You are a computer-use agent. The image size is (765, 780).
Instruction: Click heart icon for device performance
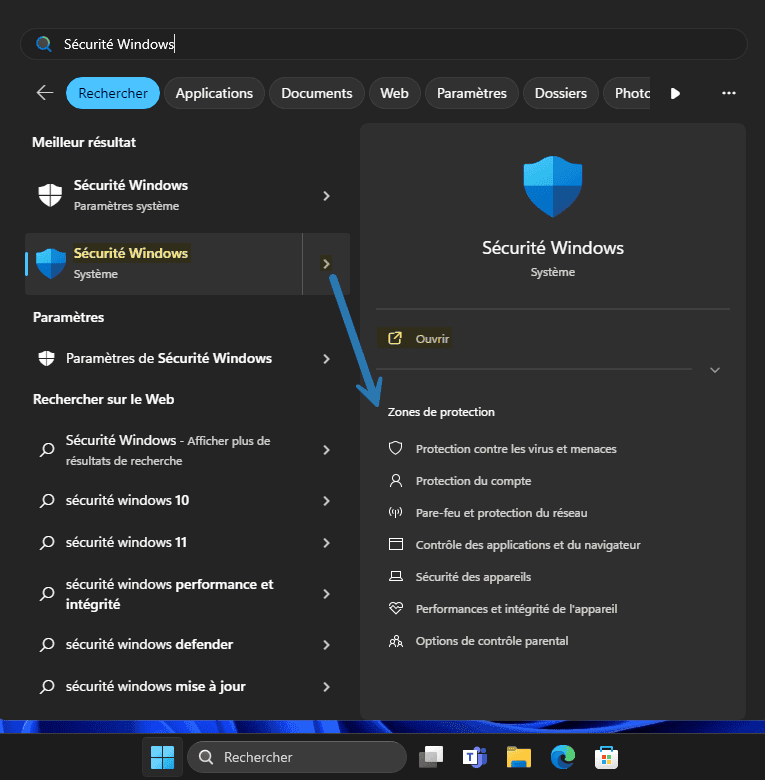point(395,608)
